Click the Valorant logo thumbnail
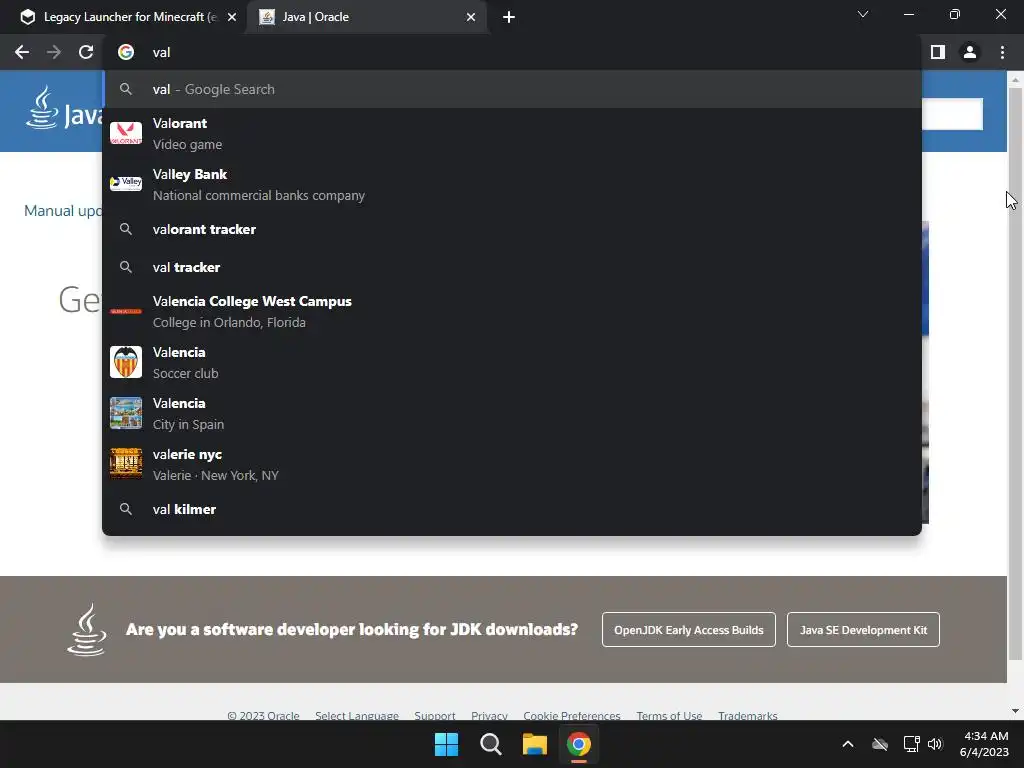Viewport: 1024px width, 768px height. point(126,133)
